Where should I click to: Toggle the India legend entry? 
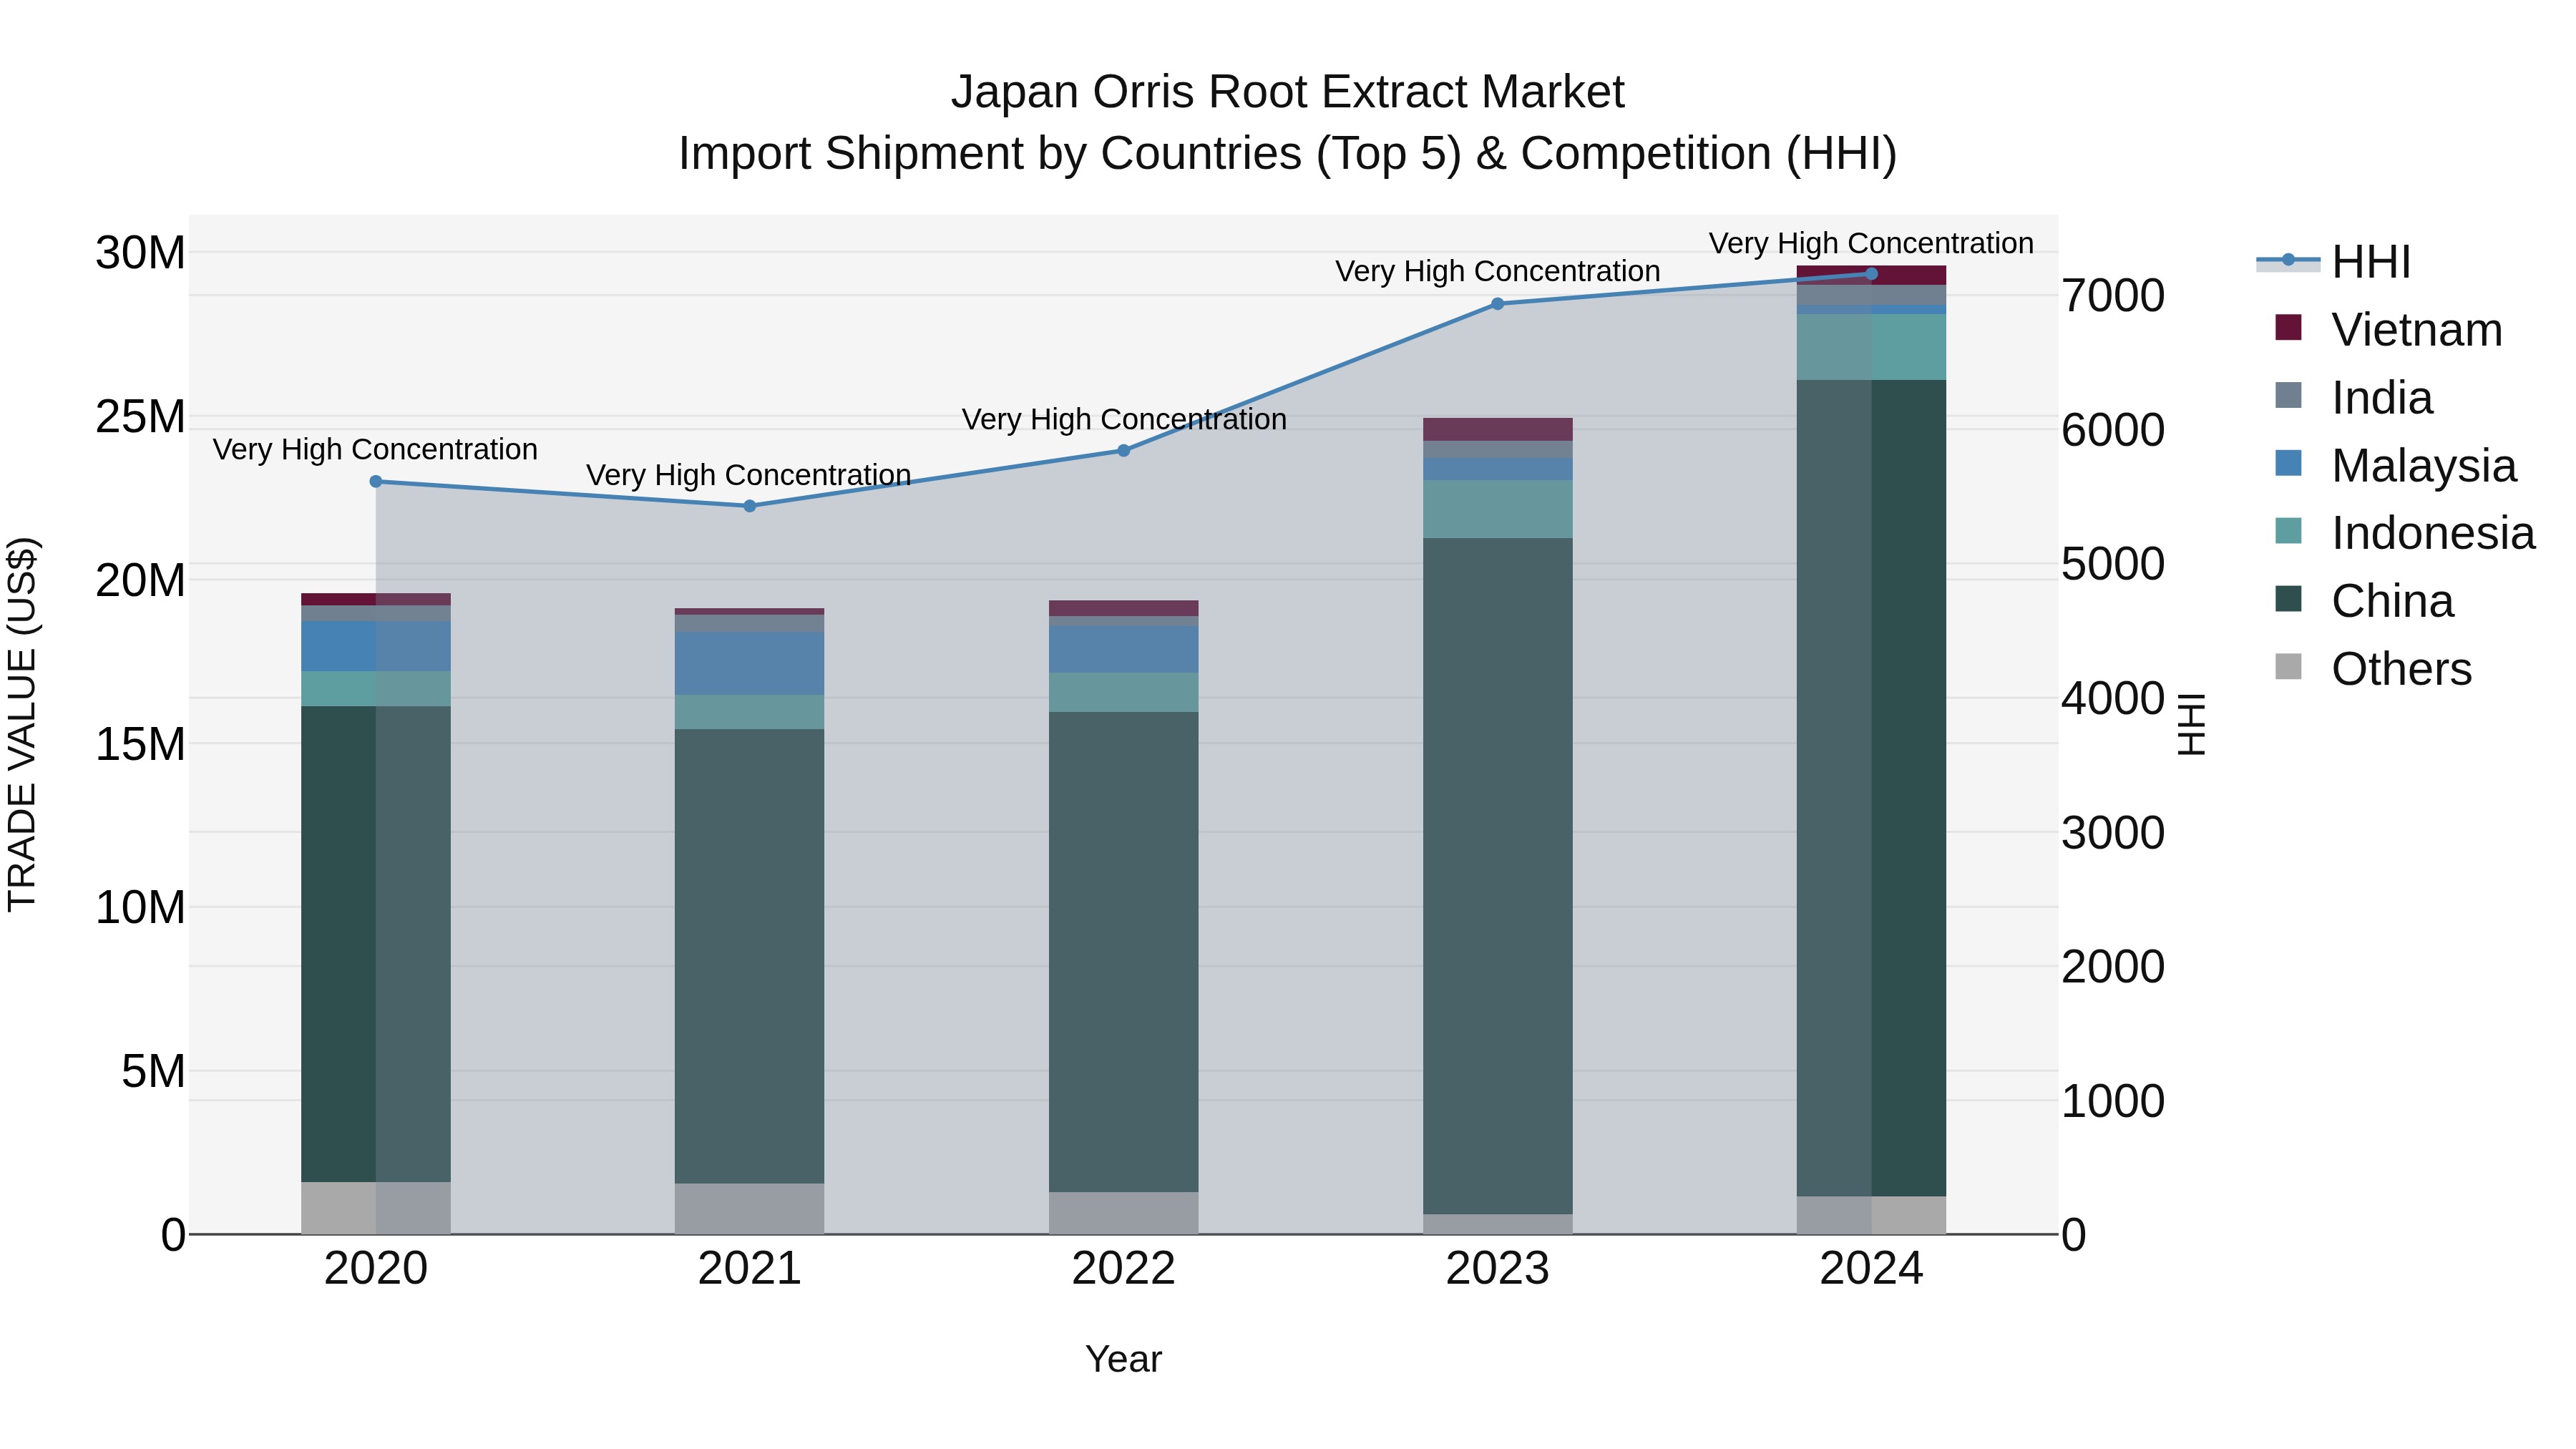click(x=2353, y=398)
